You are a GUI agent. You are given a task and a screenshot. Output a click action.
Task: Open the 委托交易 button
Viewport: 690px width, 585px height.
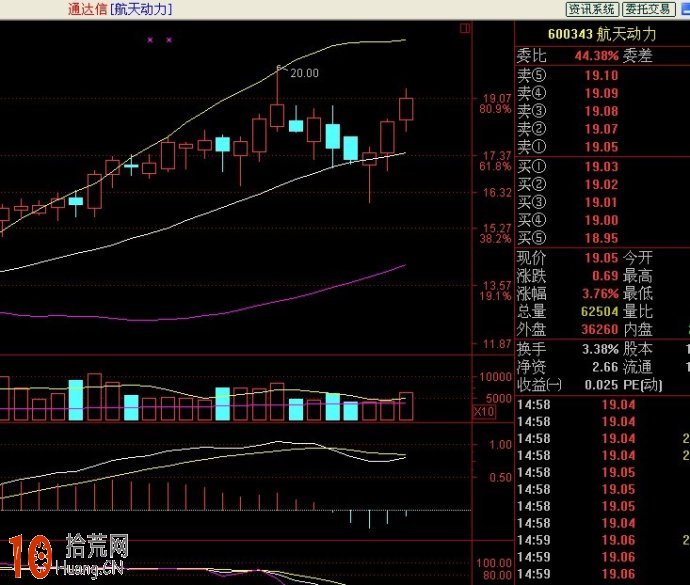click(649, 9)
